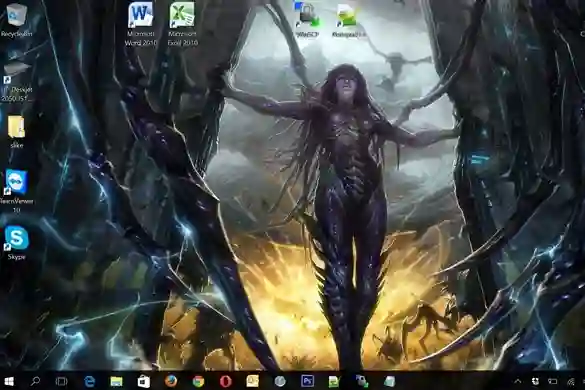Click the battery icon in the tray
The height and width of the screenshot is (390, 585).
tap(553, 381)
